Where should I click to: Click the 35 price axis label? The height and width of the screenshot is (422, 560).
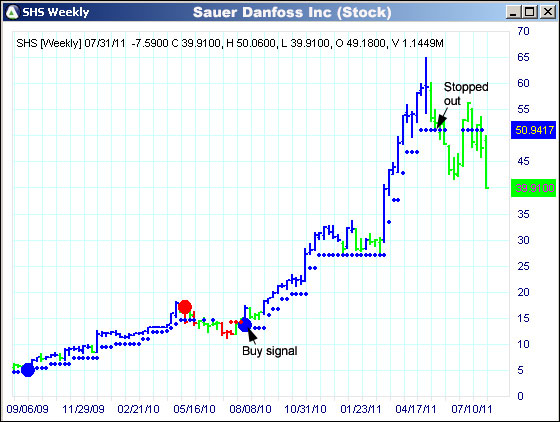[523, 214]
